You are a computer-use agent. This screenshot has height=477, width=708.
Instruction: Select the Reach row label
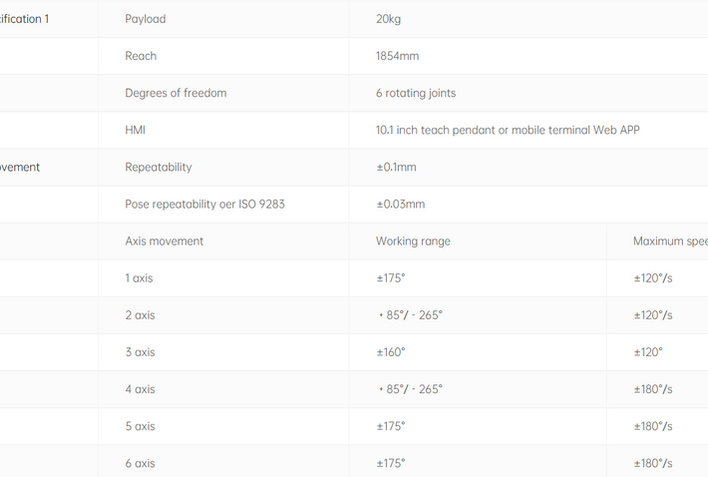point(141,56)
